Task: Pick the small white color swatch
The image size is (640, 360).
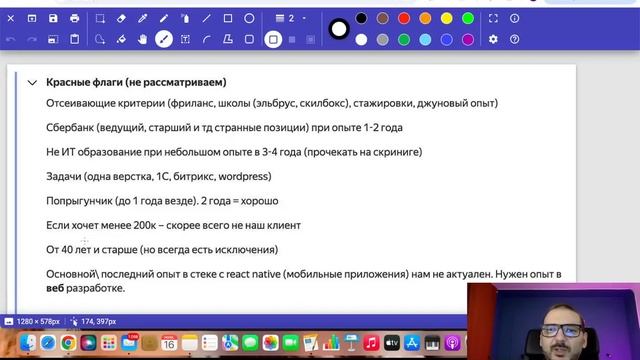Action: [361, 40]
